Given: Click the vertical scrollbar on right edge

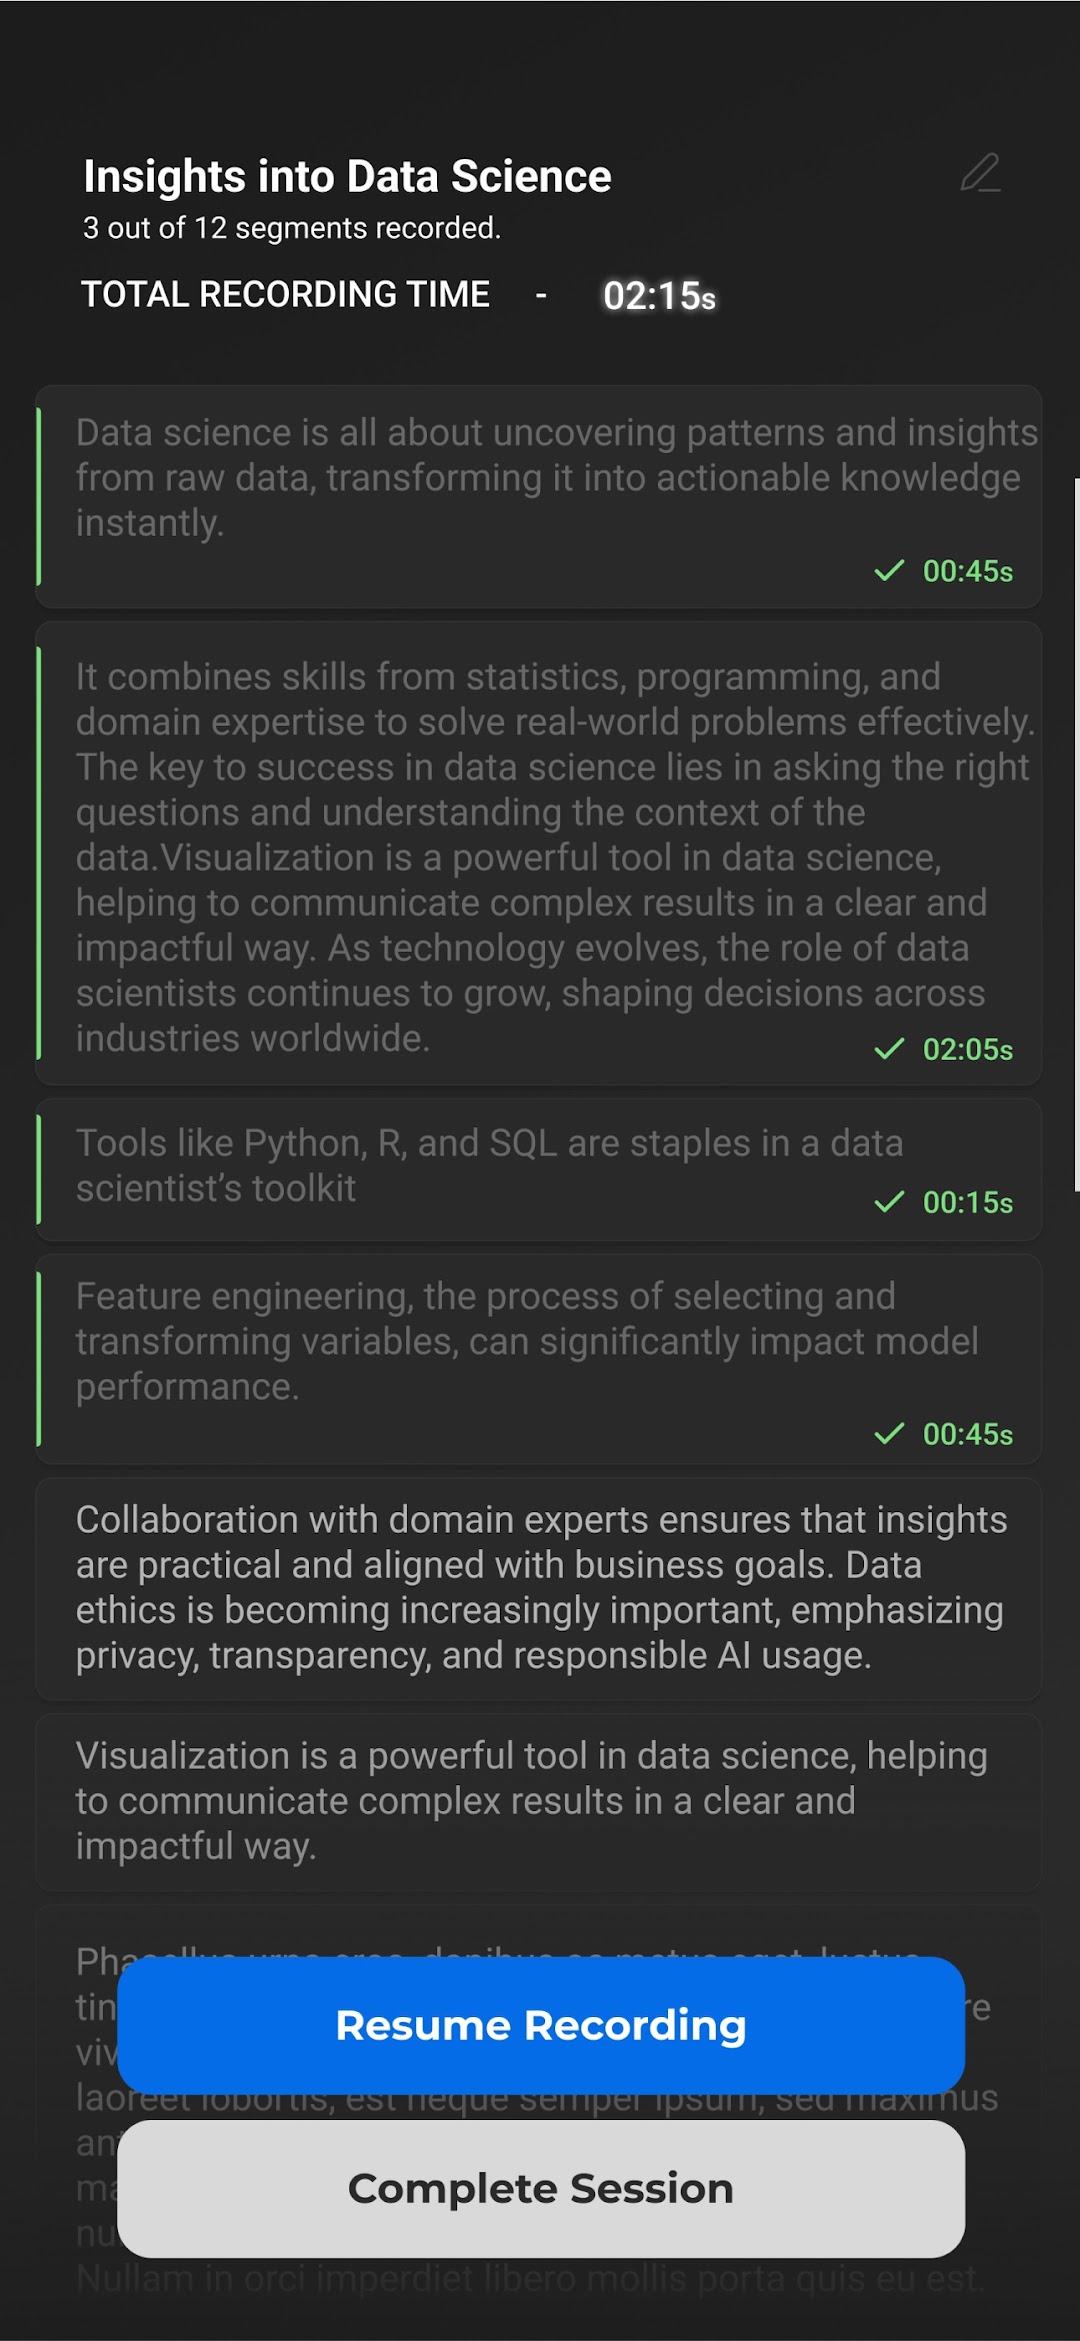Looking at the screenshot, I should coord(1076,835).
